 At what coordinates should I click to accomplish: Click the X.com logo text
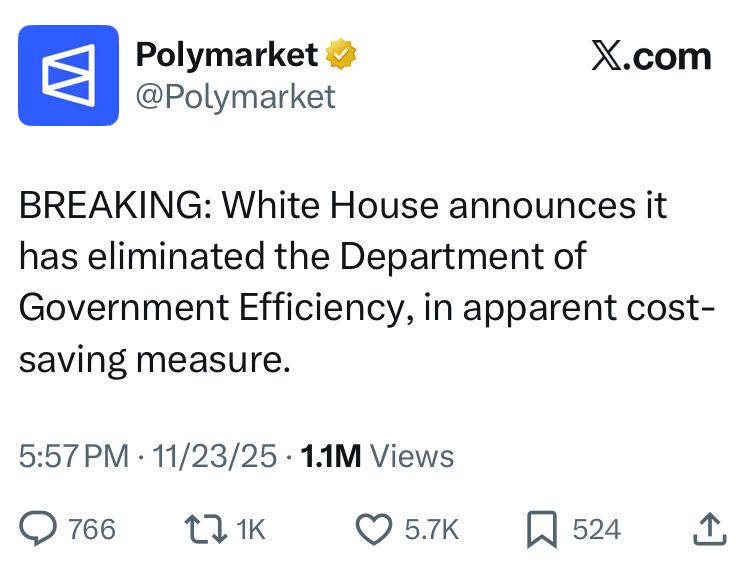pyautogui.click(x=651, y=56)
